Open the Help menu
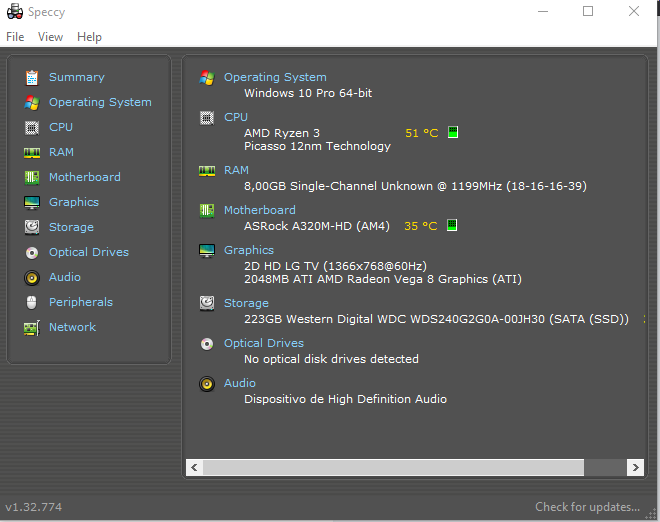660x522 pixels. coord(89,37)
